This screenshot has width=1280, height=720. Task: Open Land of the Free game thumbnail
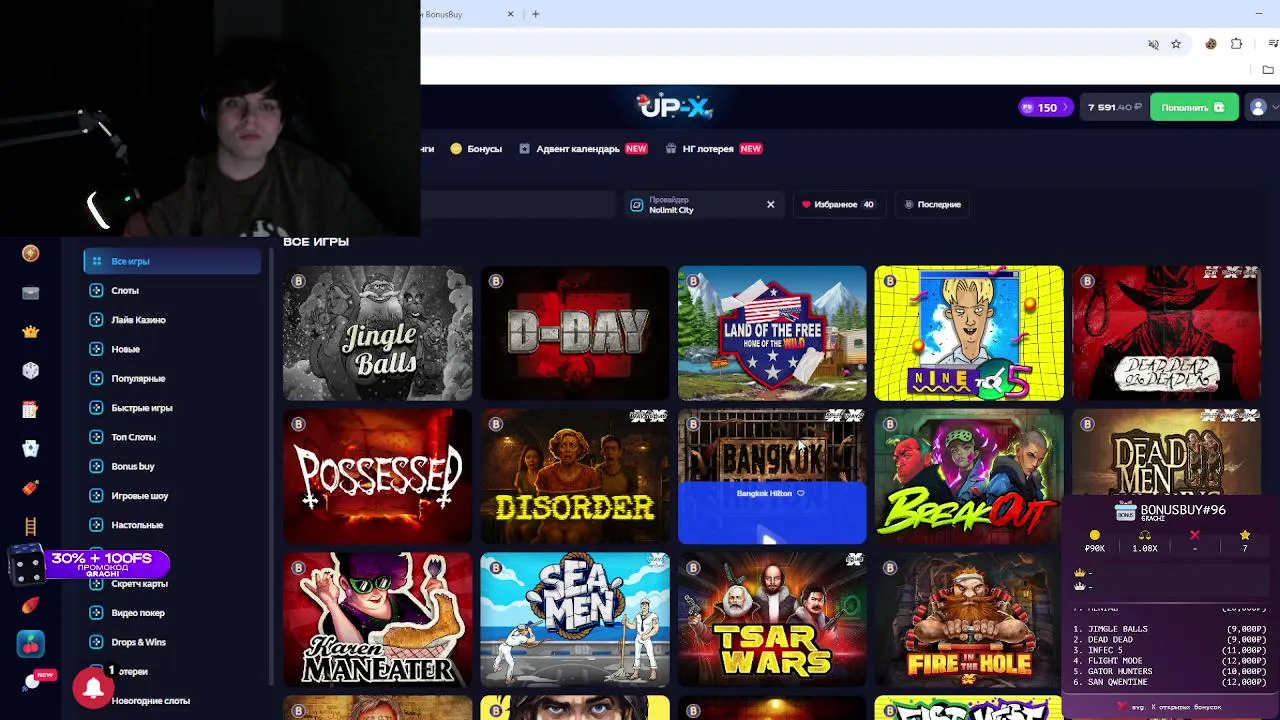click(x=772, y=333)
